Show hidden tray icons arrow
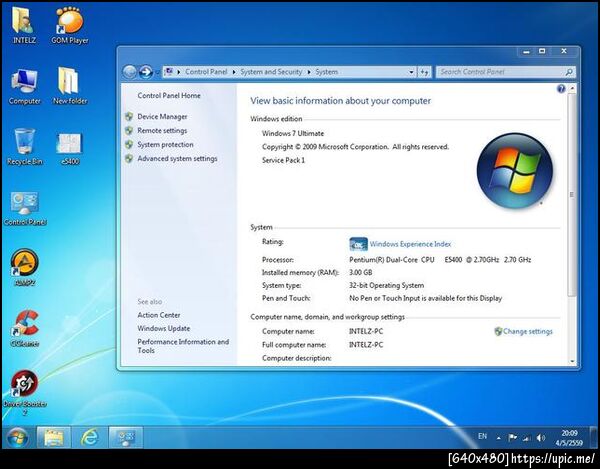This screenshot has height=469, width=600. coord(498,438)
